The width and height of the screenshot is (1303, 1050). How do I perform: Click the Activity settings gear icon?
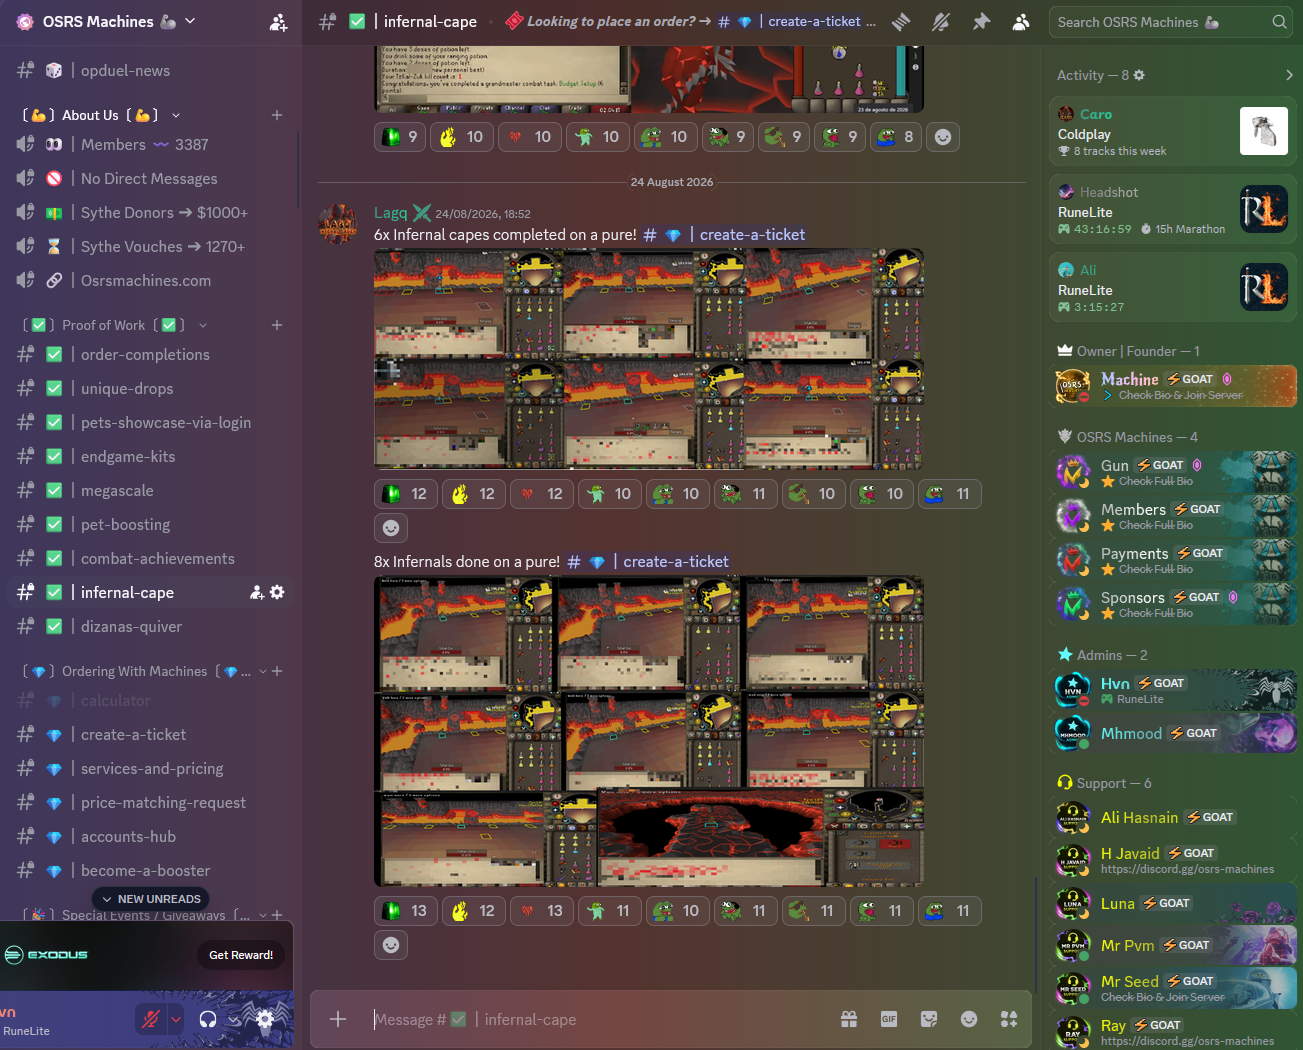point(1139,75)
